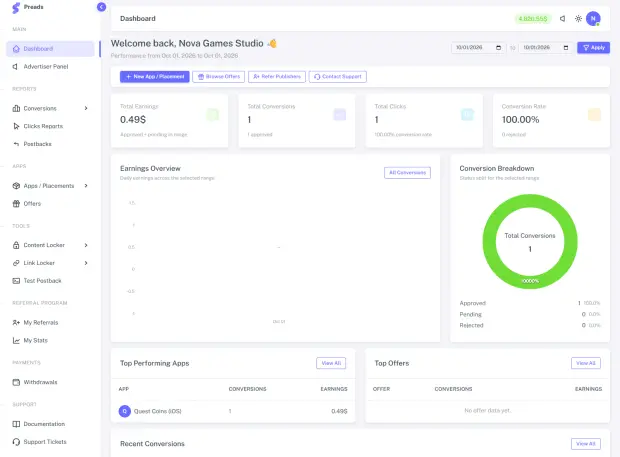
Task: Open My Stats page
Action: tap(36, 340)
